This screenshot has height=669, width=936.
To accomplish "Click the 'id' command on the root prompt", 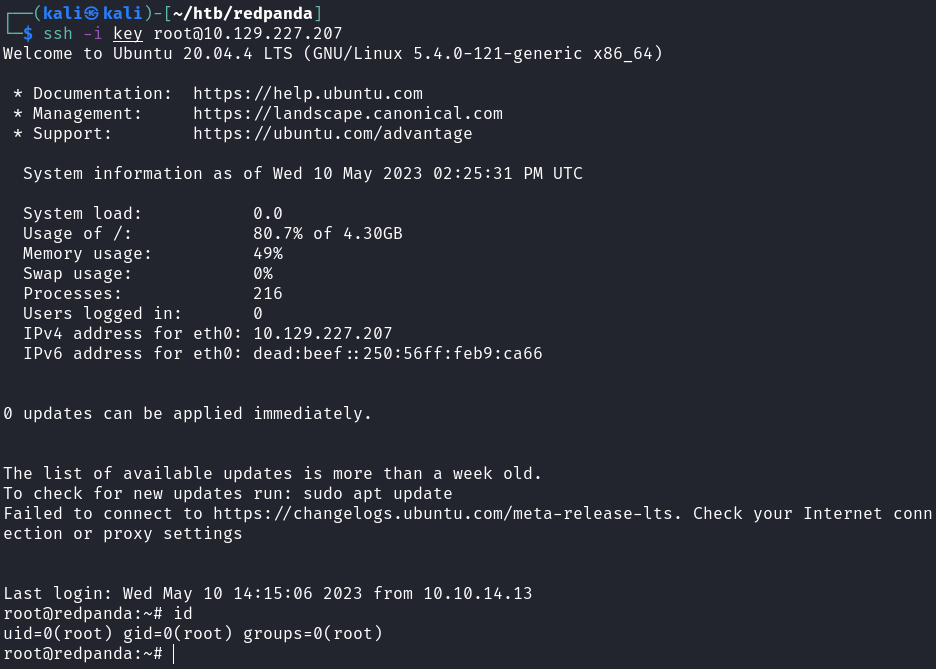I will click(183, 614).
